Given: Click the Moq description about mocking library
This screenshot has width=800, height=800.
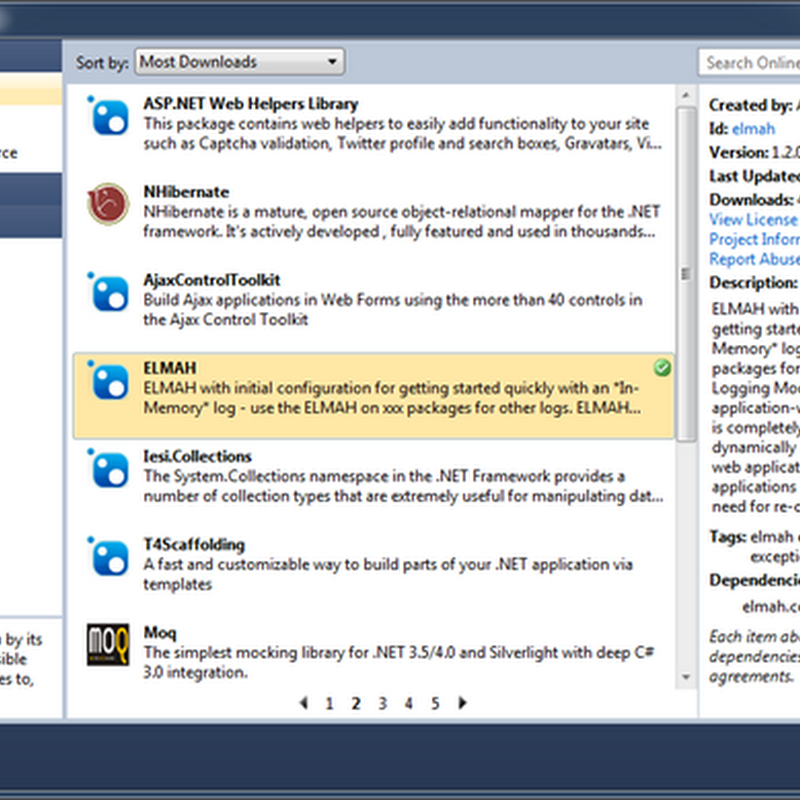Looking at the screenshot, I should click(x=398, y=662).
